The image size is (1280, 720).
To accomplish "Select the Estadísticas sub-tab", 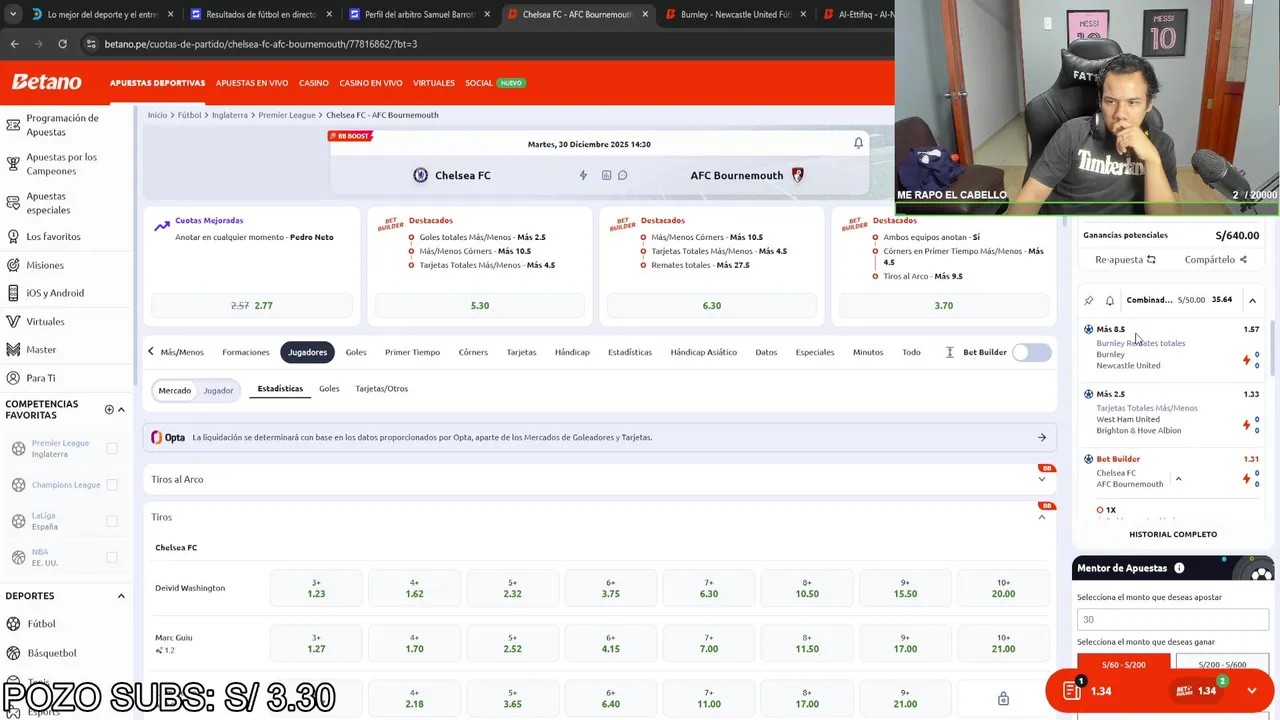I will 280,389.
